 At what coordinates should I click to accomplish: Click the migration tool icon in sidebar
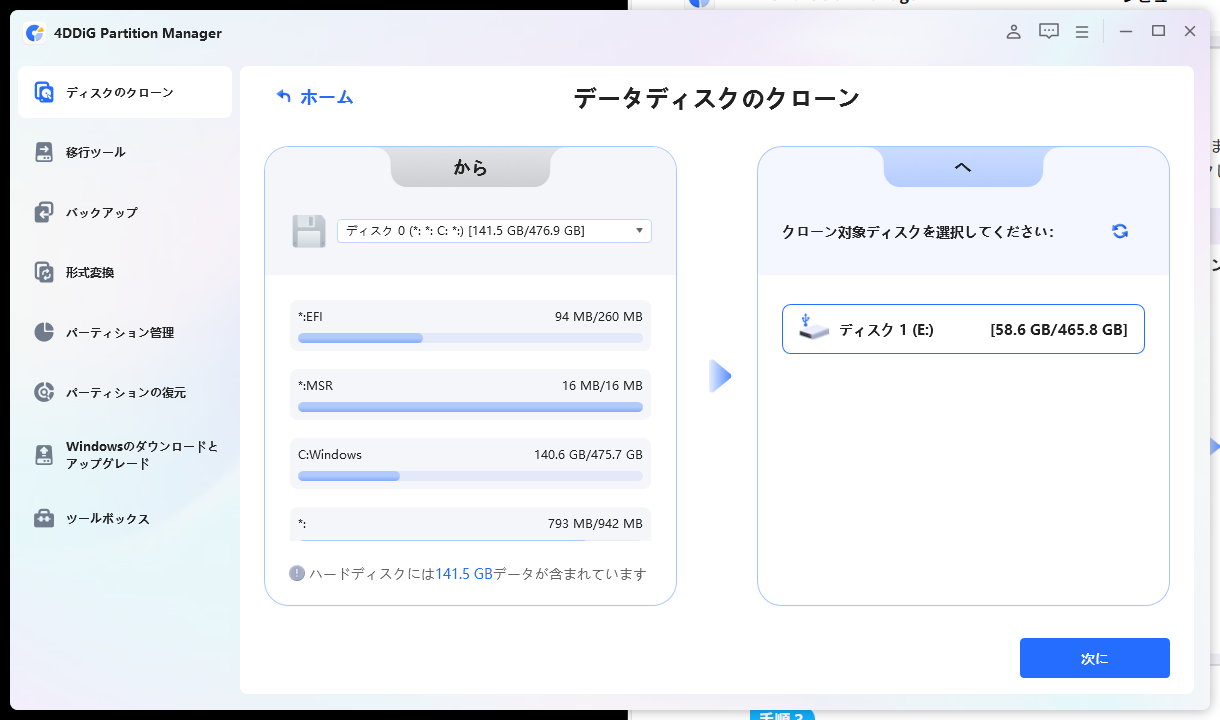pyautogui.click(x=44, y=152)
